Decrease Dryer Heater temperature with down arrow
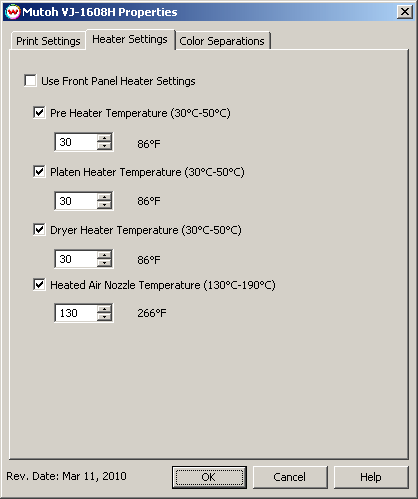Viewport: 418px width, 499px height. [x=105, y=263]
